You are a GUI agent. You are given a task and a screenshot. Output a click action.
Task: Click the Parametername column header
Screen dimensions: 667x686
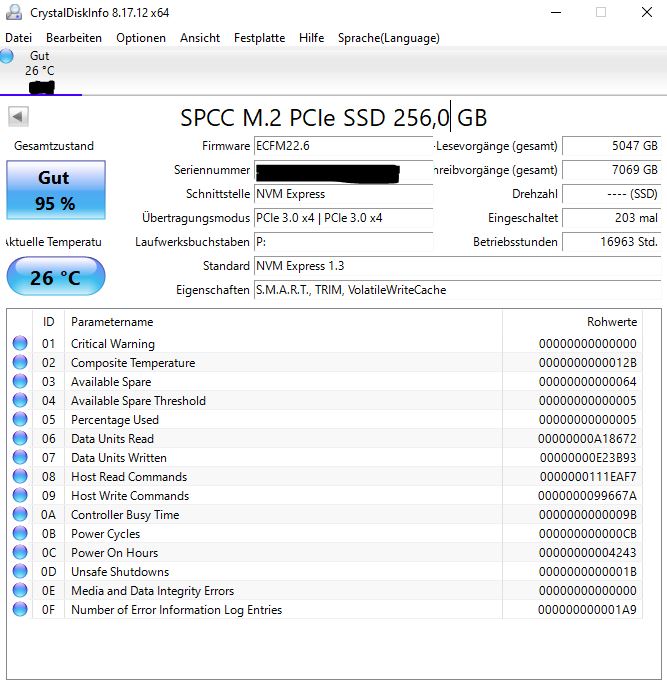point(283,322)
